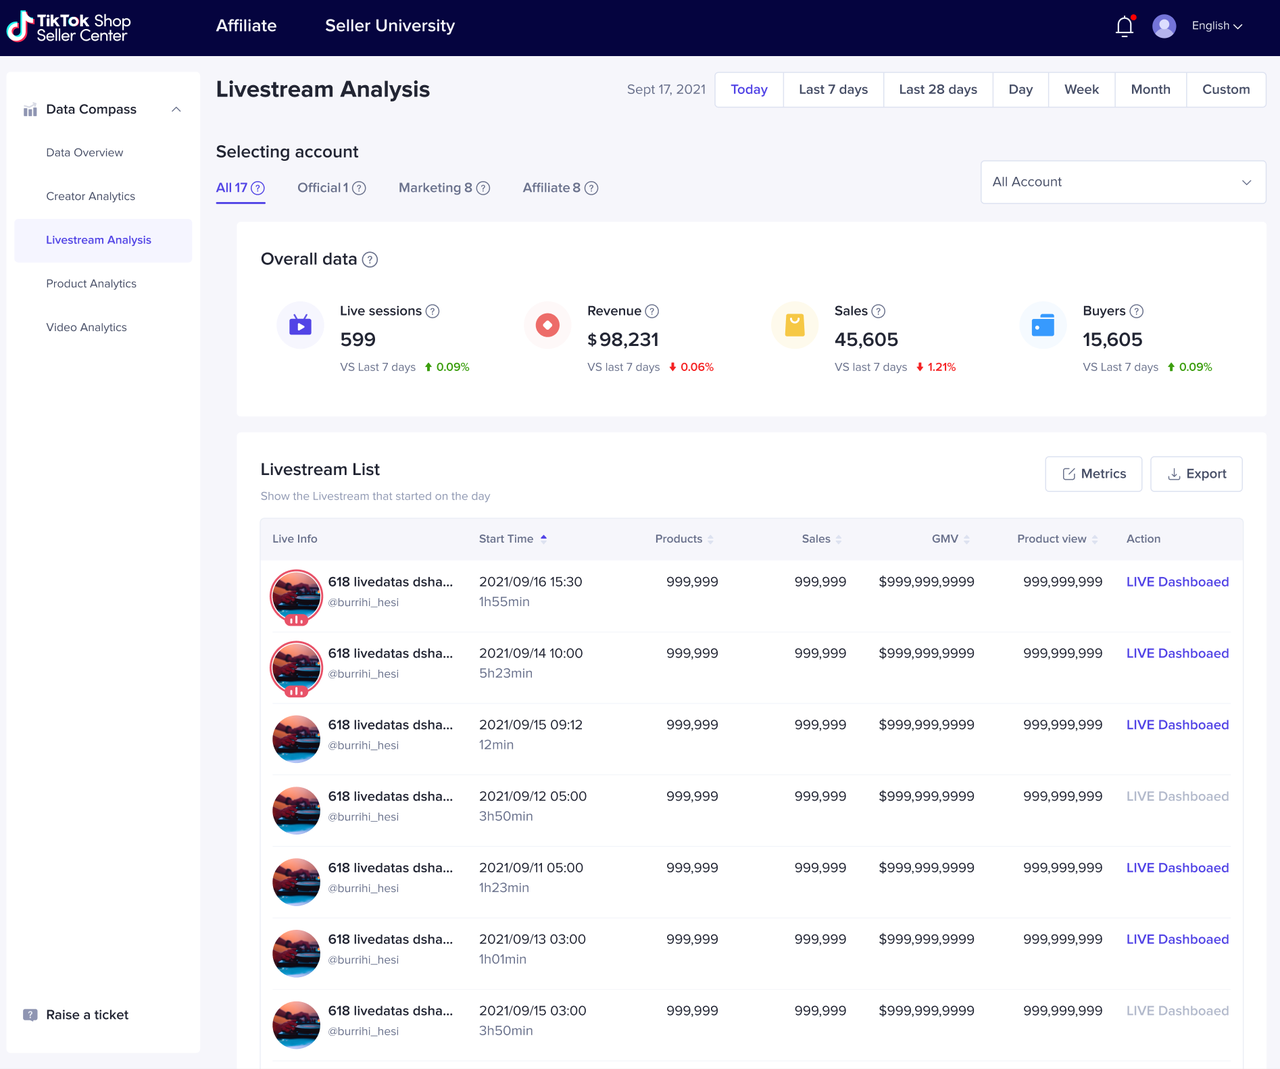1280x1069 pixels.
Task: Click the help icon next to Affiliate 8
Action: click(592, 189)
